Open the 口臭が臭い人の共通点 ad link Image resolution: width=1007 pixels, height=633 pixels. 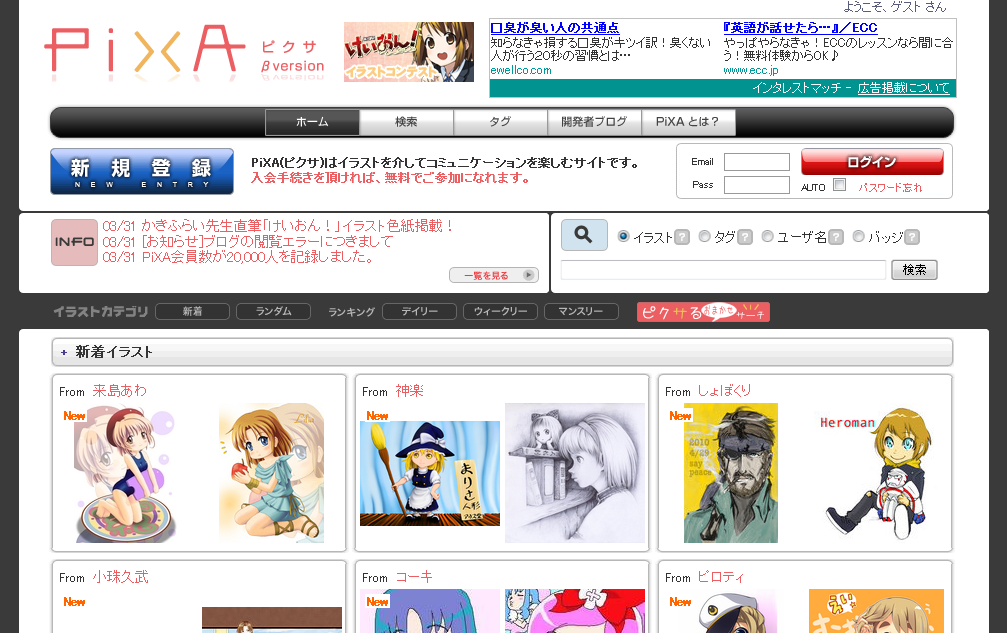click(554, 28)
